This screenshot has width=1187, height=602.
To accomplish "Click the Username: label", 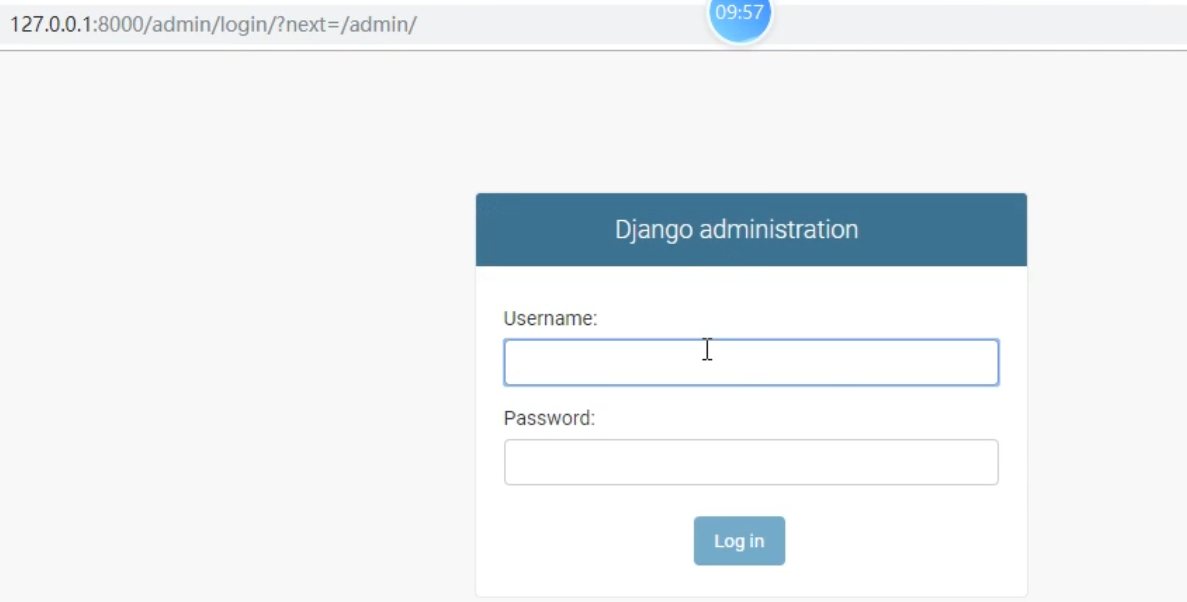I will (x=550, y=319).
